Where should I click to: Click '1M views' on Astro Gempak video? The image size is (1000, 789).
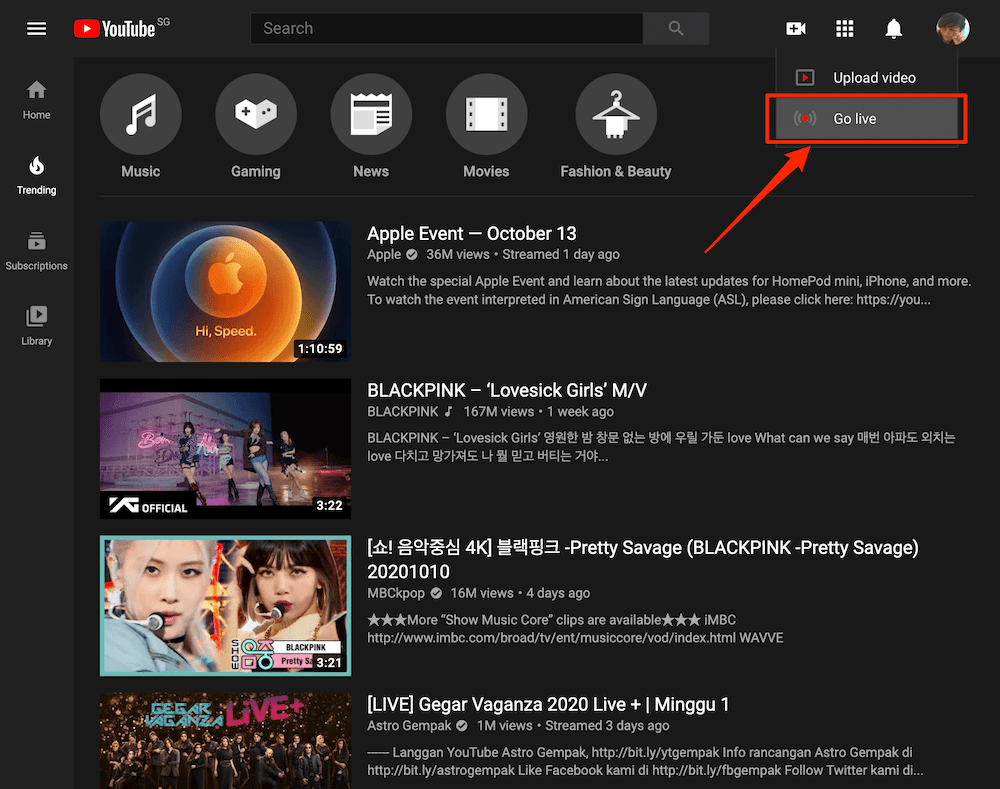(504, 726)
